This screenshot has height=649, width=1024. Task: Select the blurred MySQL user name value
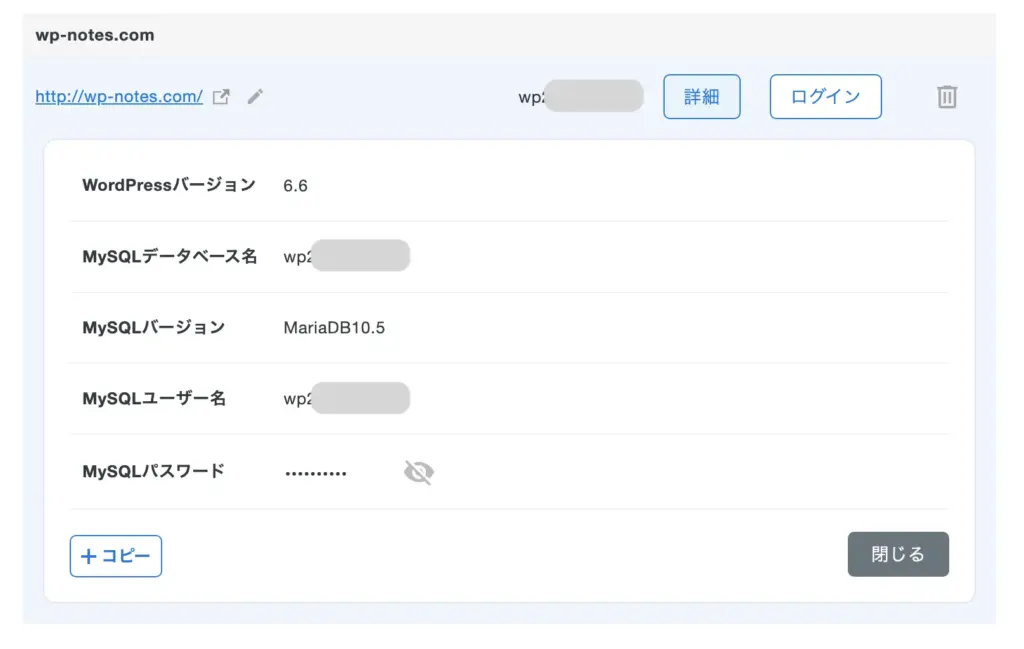(347, 399)
